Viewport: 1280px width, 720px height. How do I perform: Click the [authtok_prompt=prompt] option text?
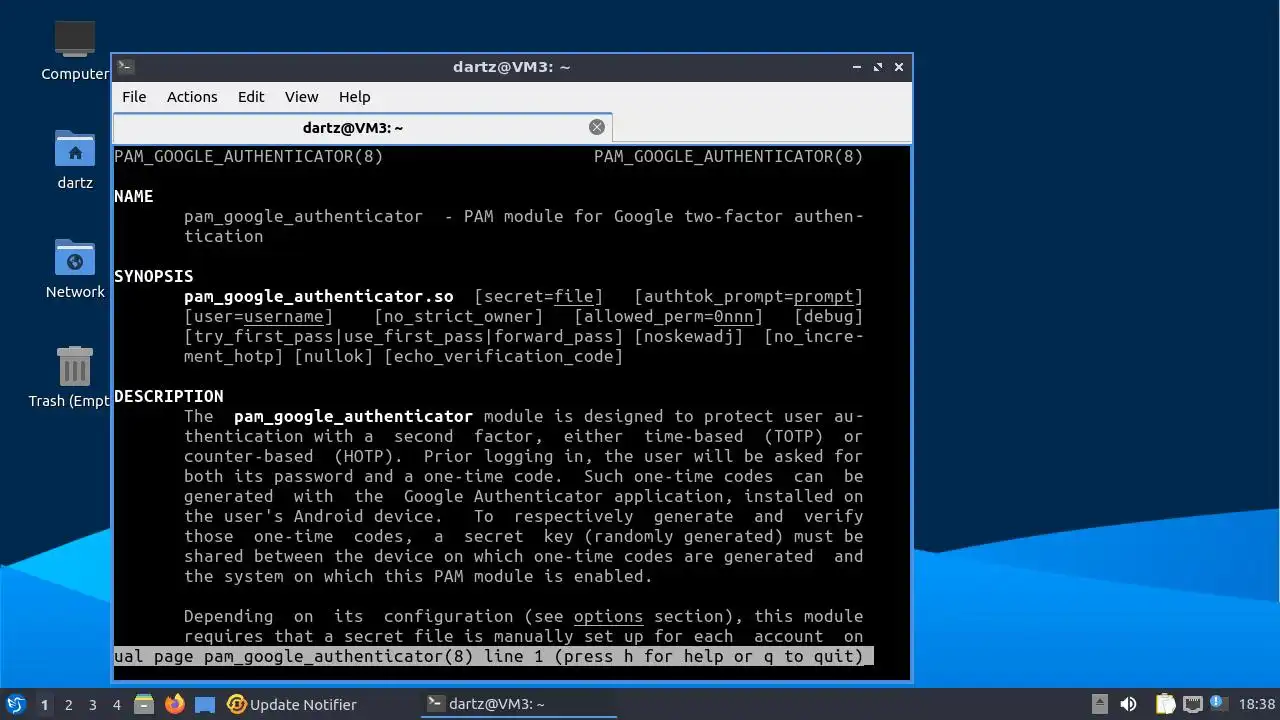749,296
